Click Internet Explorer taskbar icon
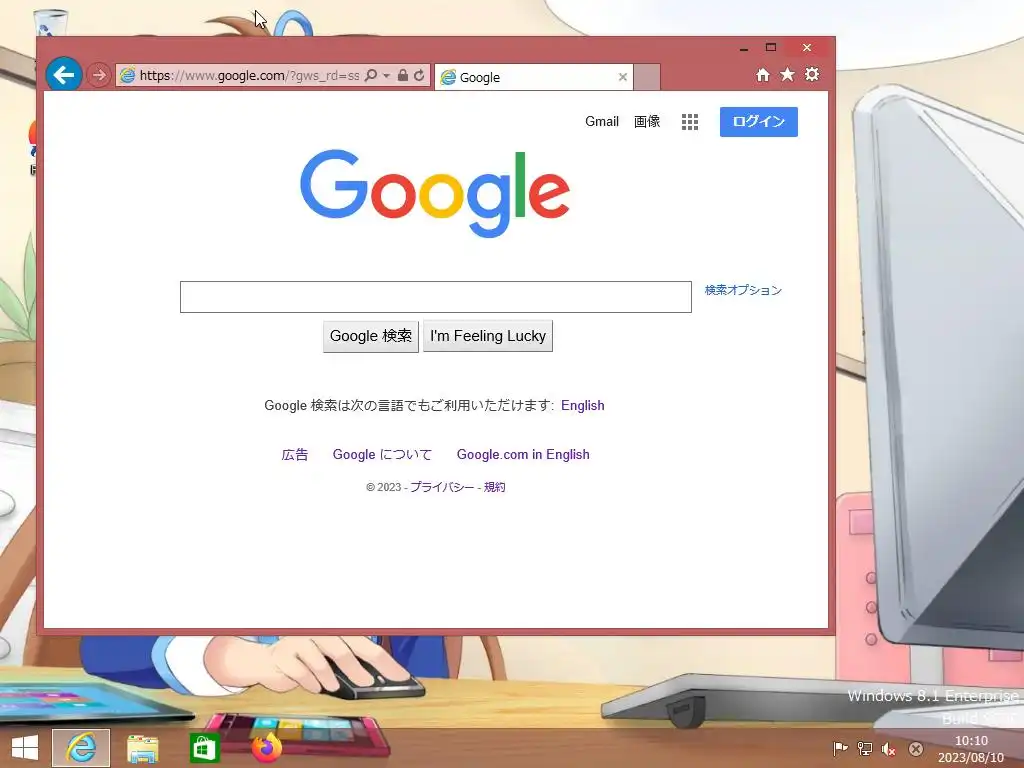The width and height of the screenshot is (1024, 768). [x=81, y=748]
